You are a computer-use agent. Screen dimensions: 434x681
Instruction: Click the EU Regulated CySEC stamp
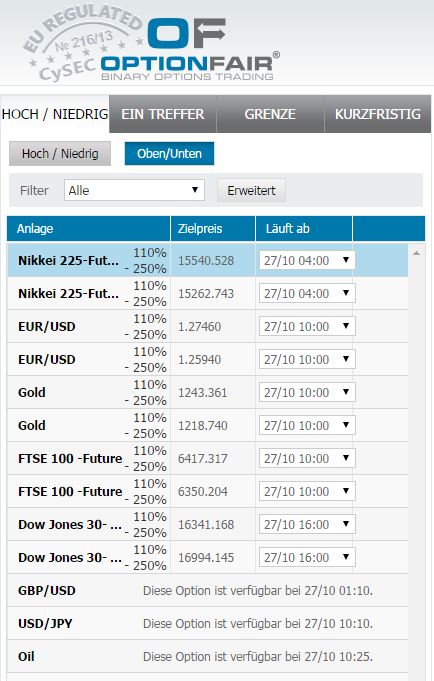click(x=83, y=43)
